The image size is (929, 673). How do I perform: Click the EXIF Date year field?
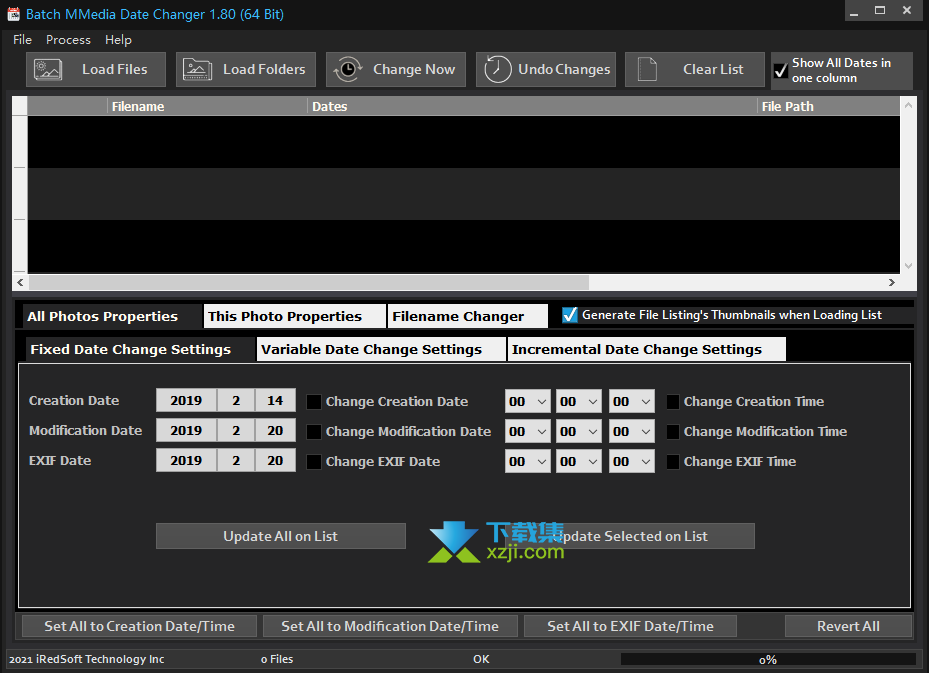pyautogui.click(x=186, y=460)
